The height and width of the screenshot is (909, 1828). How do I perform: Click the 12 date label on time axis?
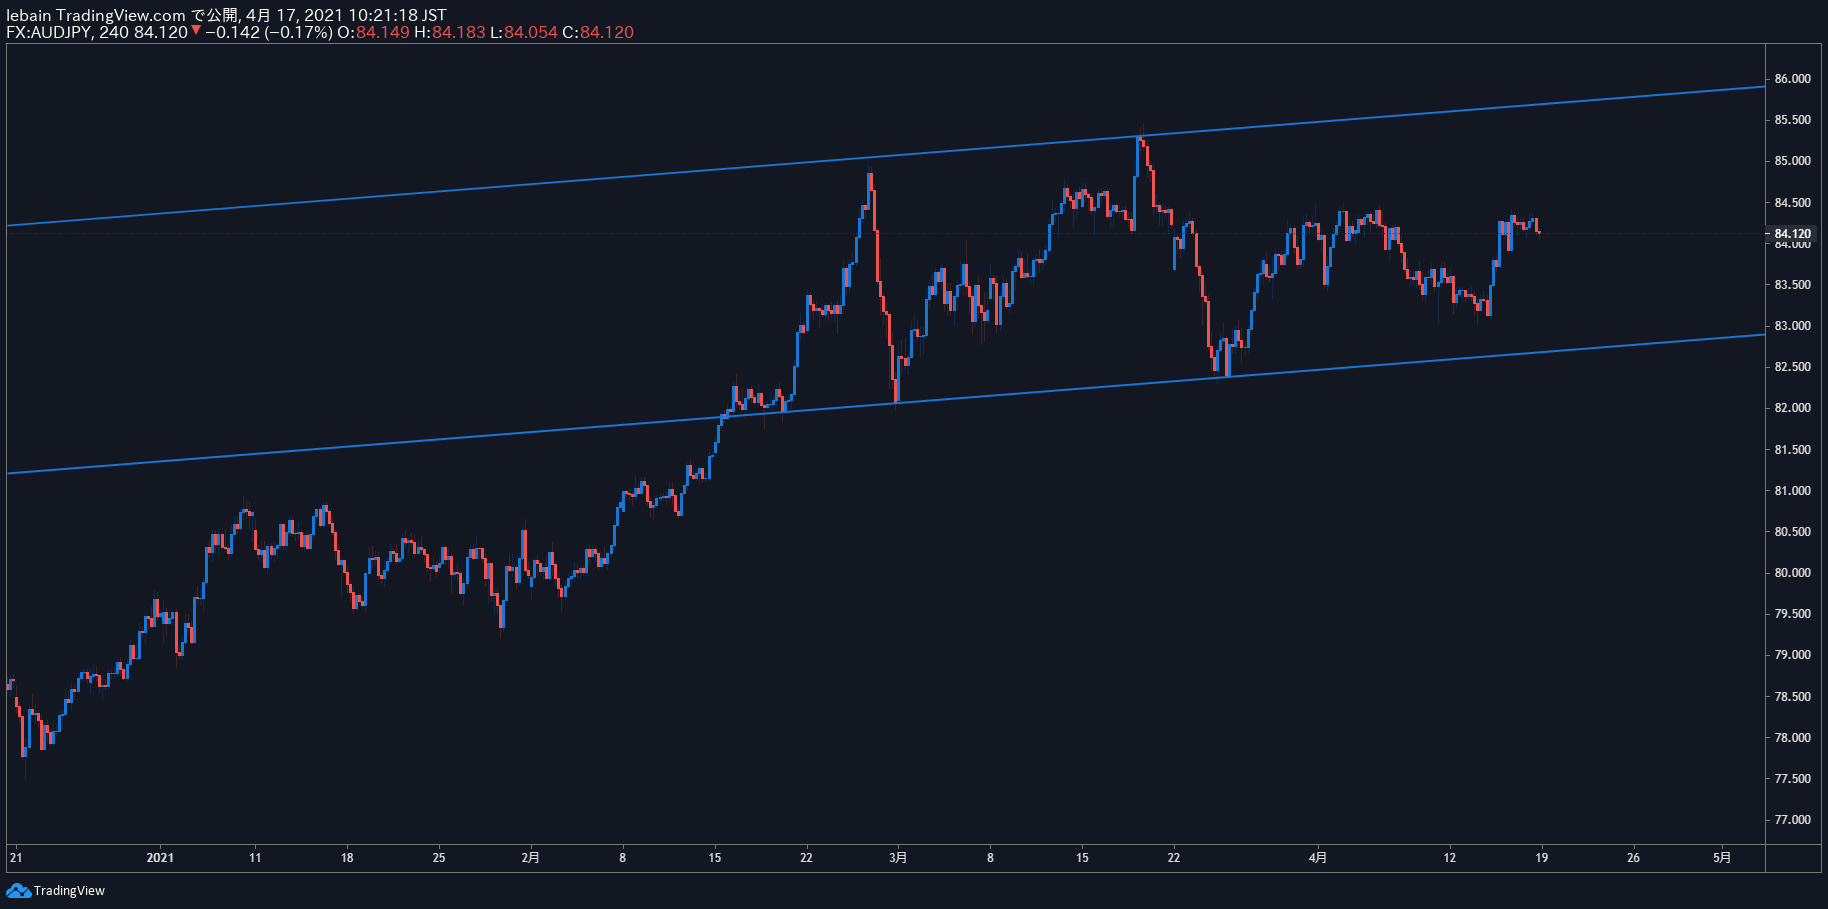[1450, 857]
